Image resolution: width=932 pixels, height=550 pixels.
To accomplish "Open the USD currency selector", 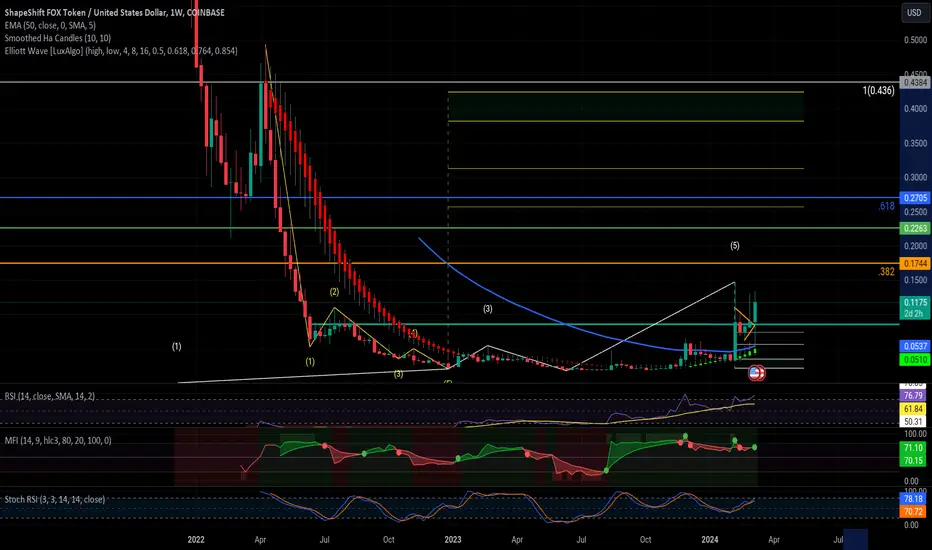I will (914, 12).
